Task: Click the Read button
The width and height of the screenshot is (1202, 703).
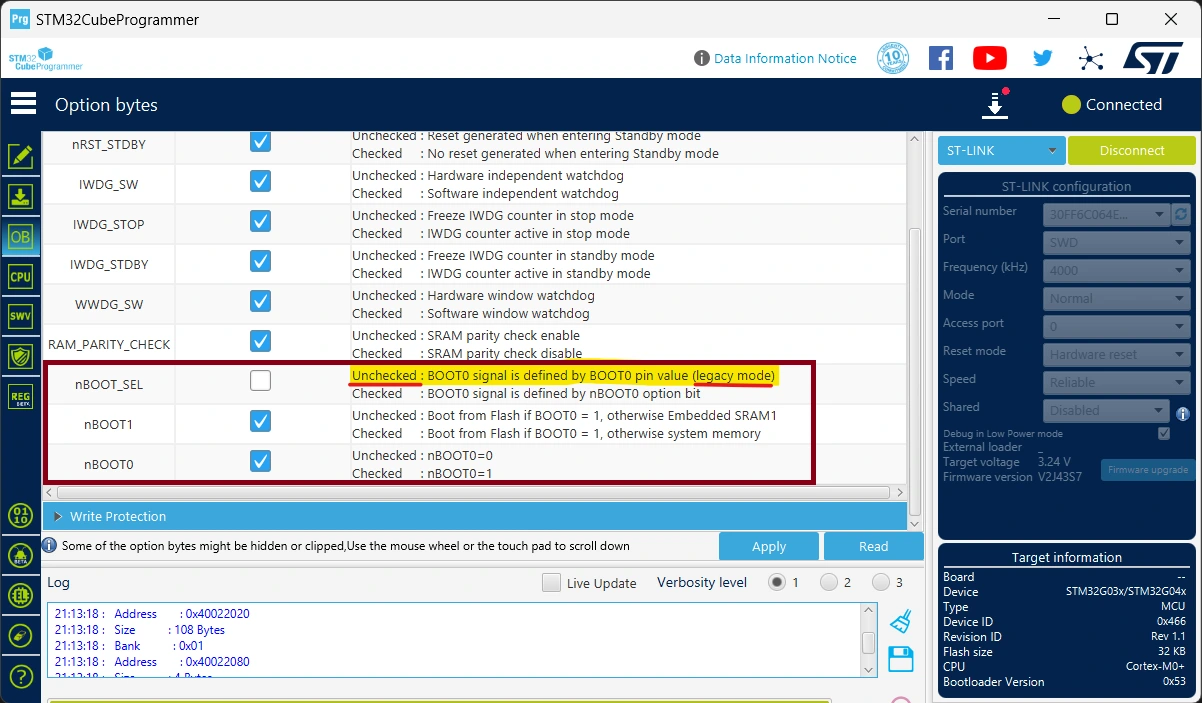Action: pos(873,546)
